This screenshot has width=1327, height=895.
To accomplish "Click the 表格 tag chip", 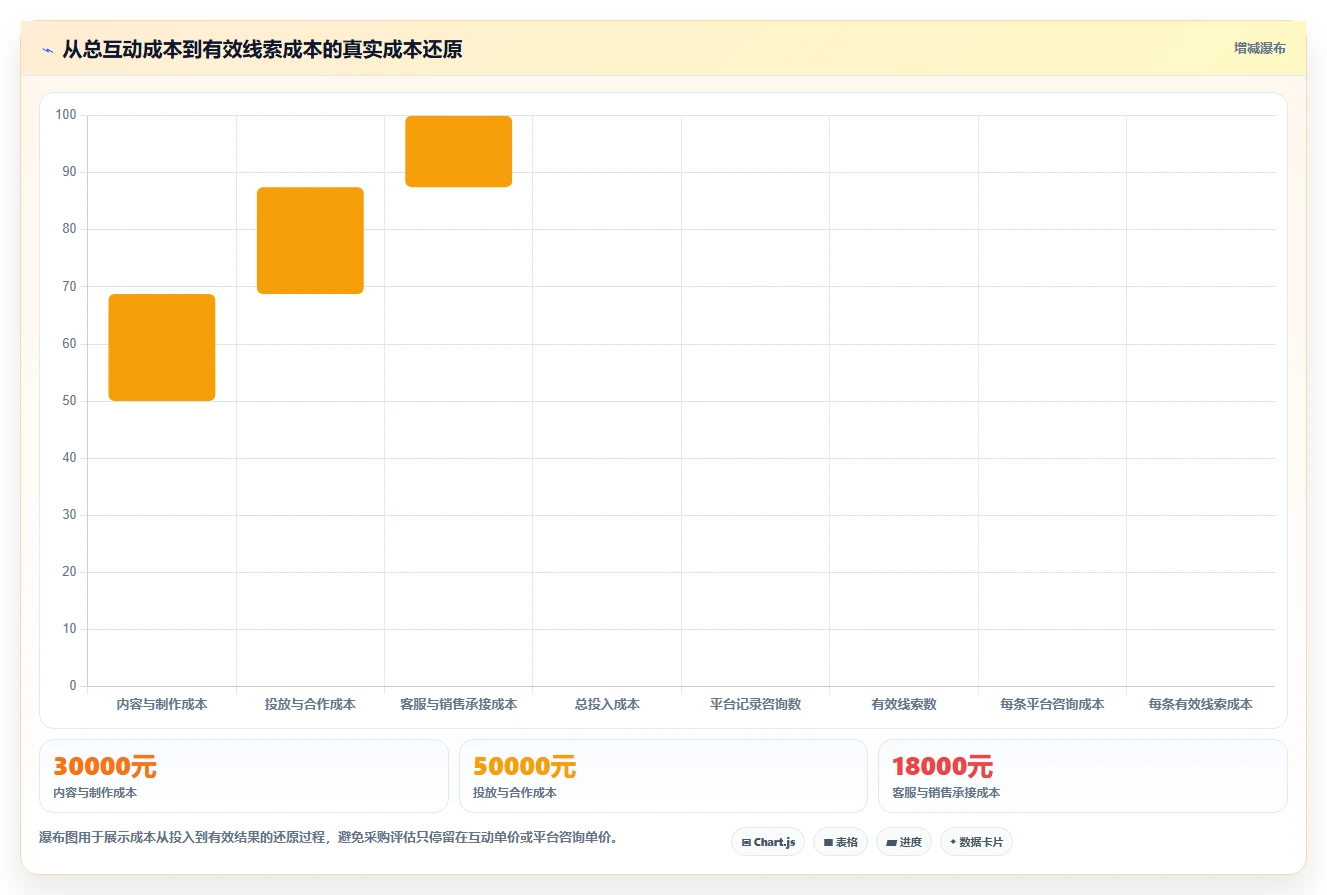I will (x=841, y=842).
